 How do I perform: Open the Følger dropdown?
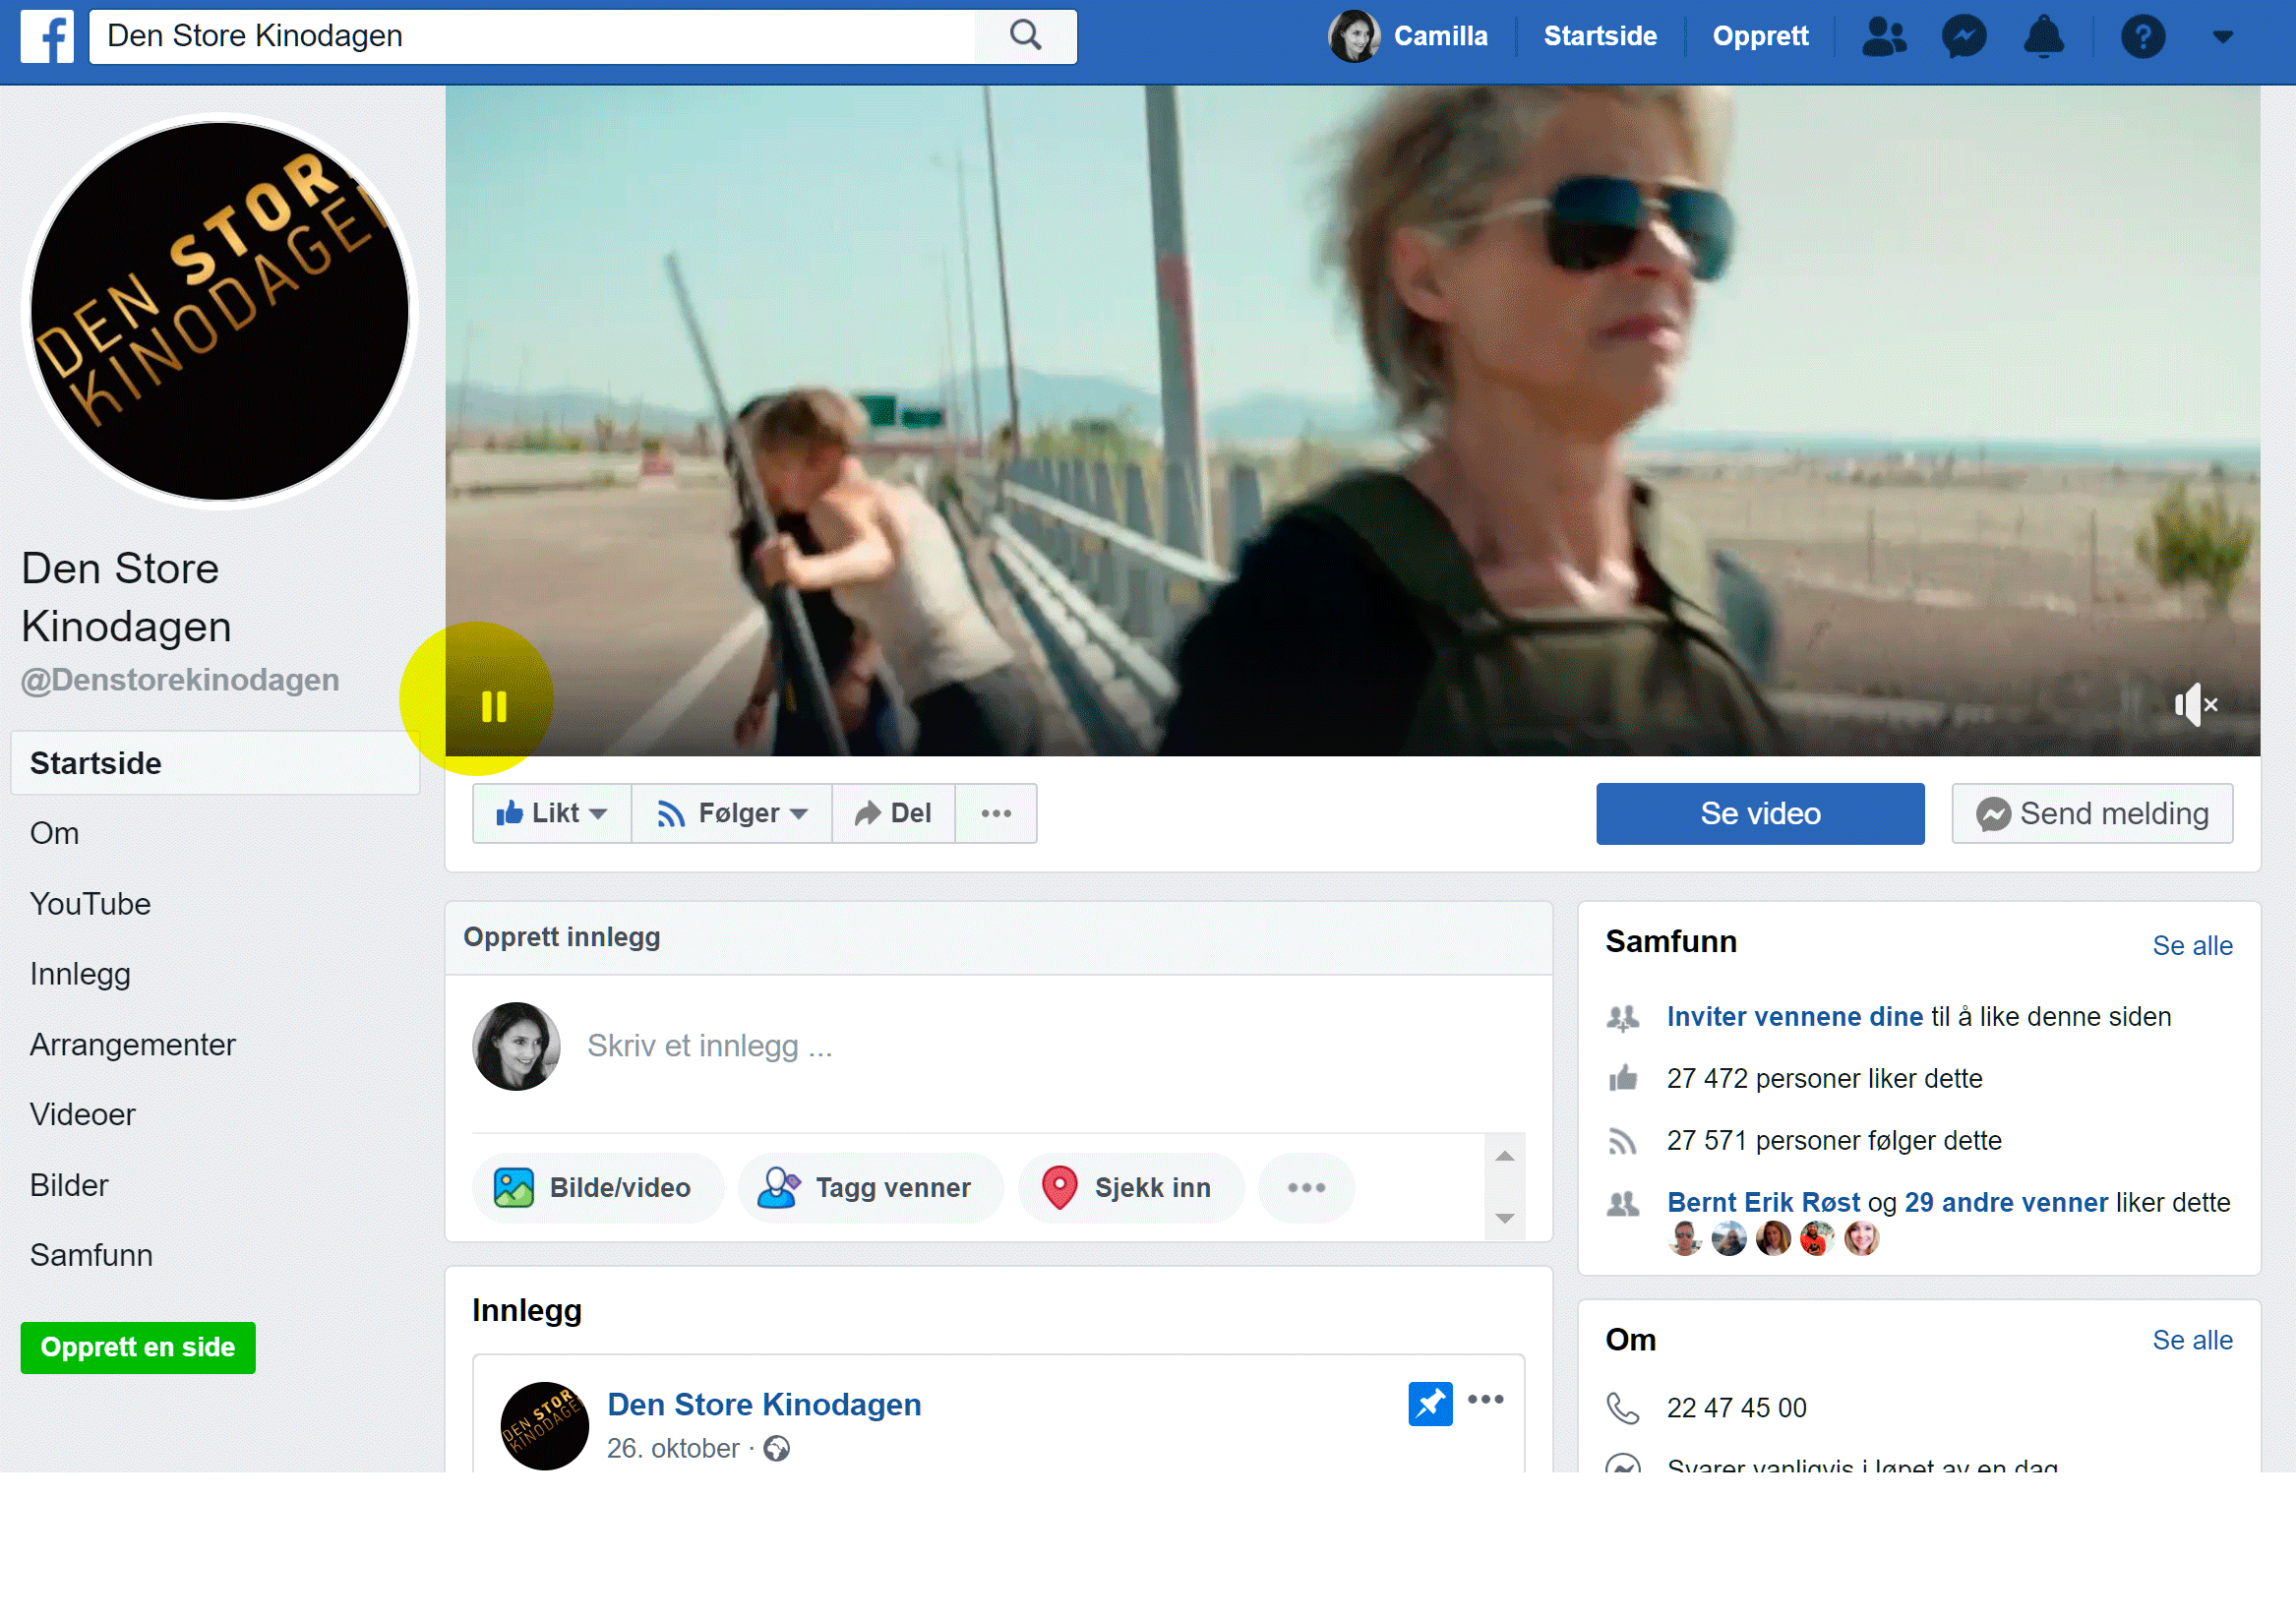coord(732,813)
